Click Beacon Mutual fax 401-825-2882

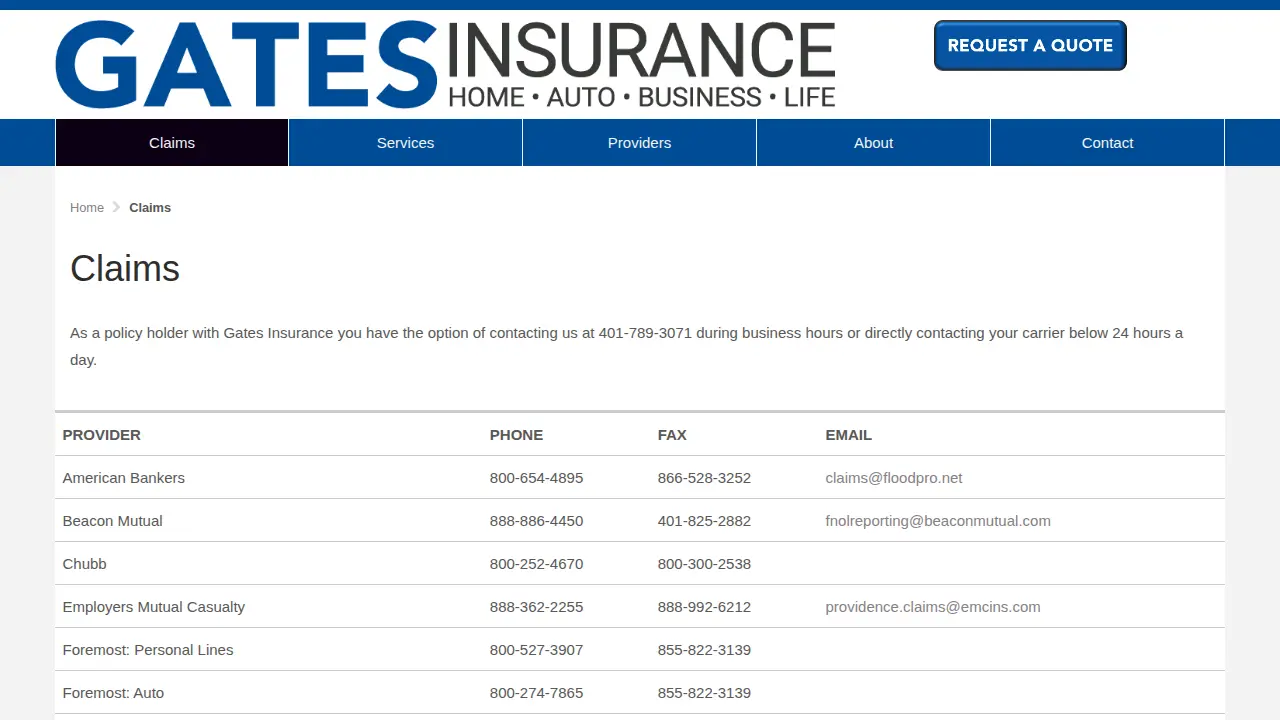tap(704, 521)
